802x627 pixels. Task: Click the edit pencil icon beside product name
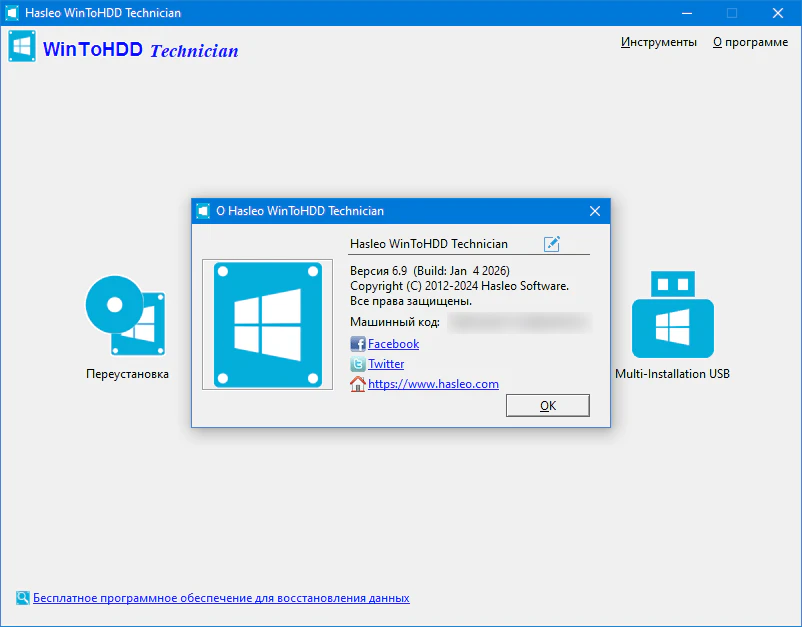pyautogui.click(x=552, y=244)
